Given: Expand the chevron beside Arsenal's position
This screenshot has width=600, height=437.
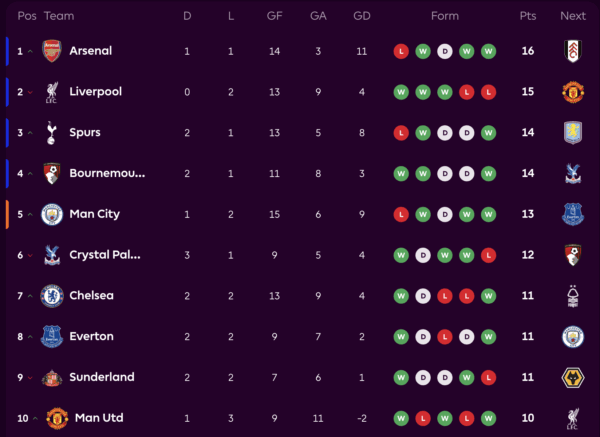Looking at the screenshot, I should pyautogui.click(x=30, y=52).
